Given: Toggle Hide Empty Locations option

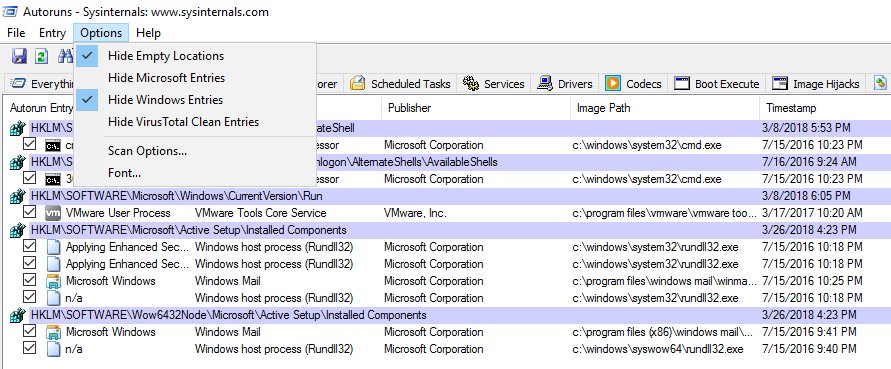Looking at the screenshot, I should 195,56.
